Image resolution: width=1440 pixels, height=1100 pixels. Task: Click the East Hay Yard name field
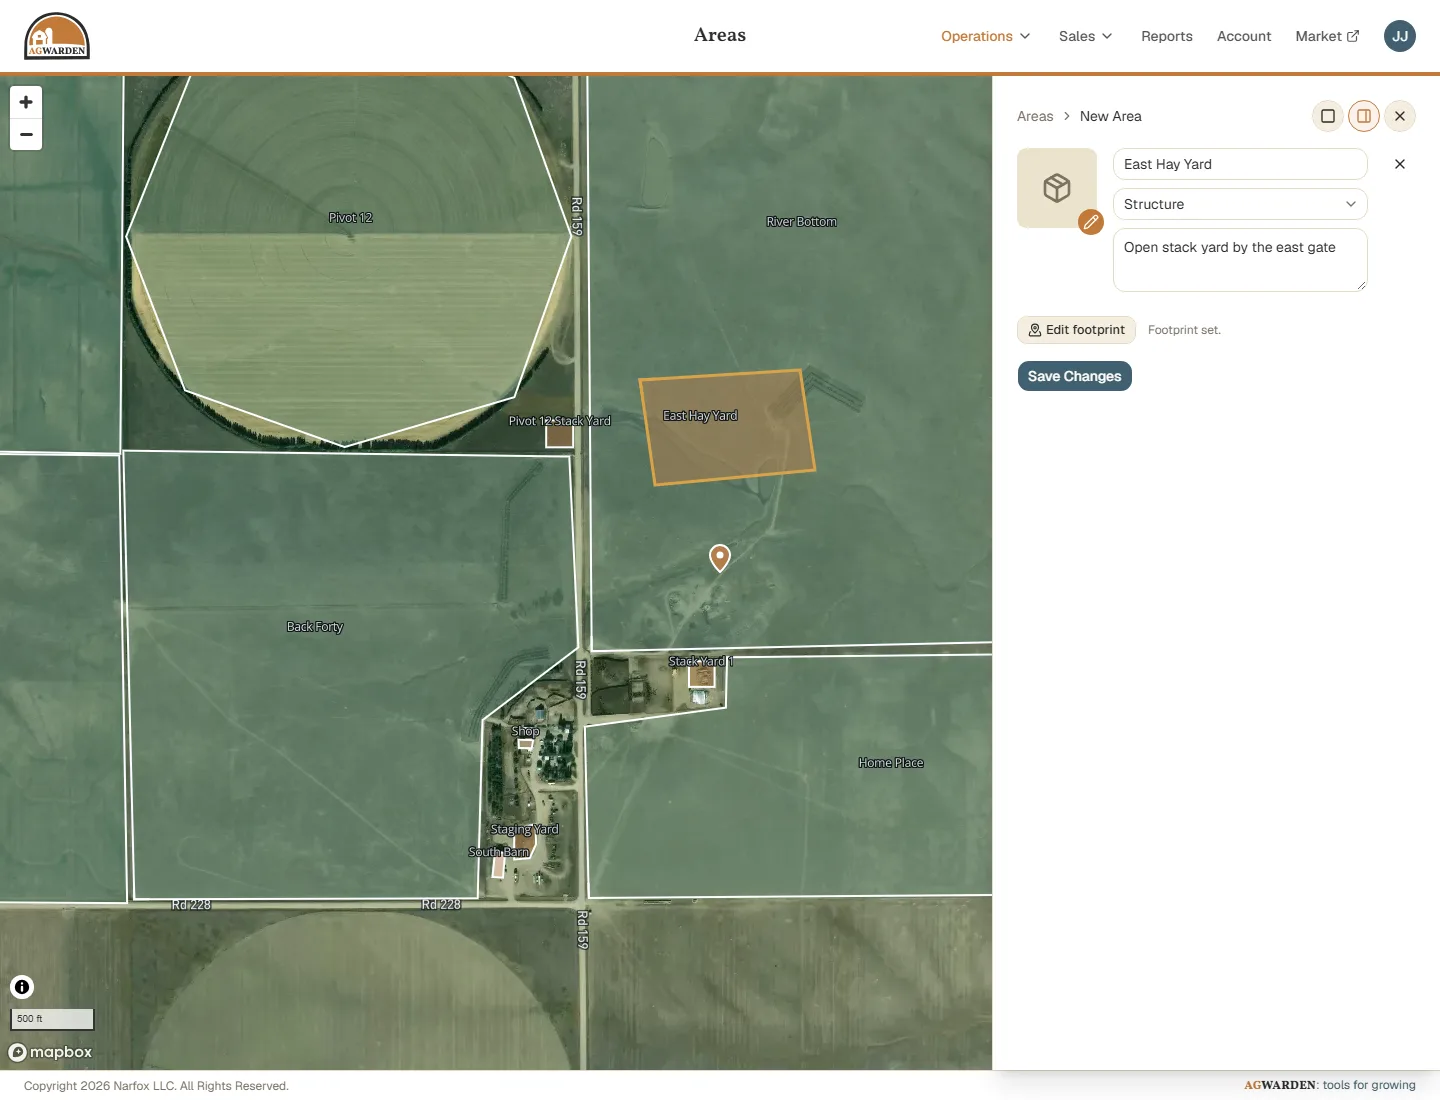[x=1240, y=164]
